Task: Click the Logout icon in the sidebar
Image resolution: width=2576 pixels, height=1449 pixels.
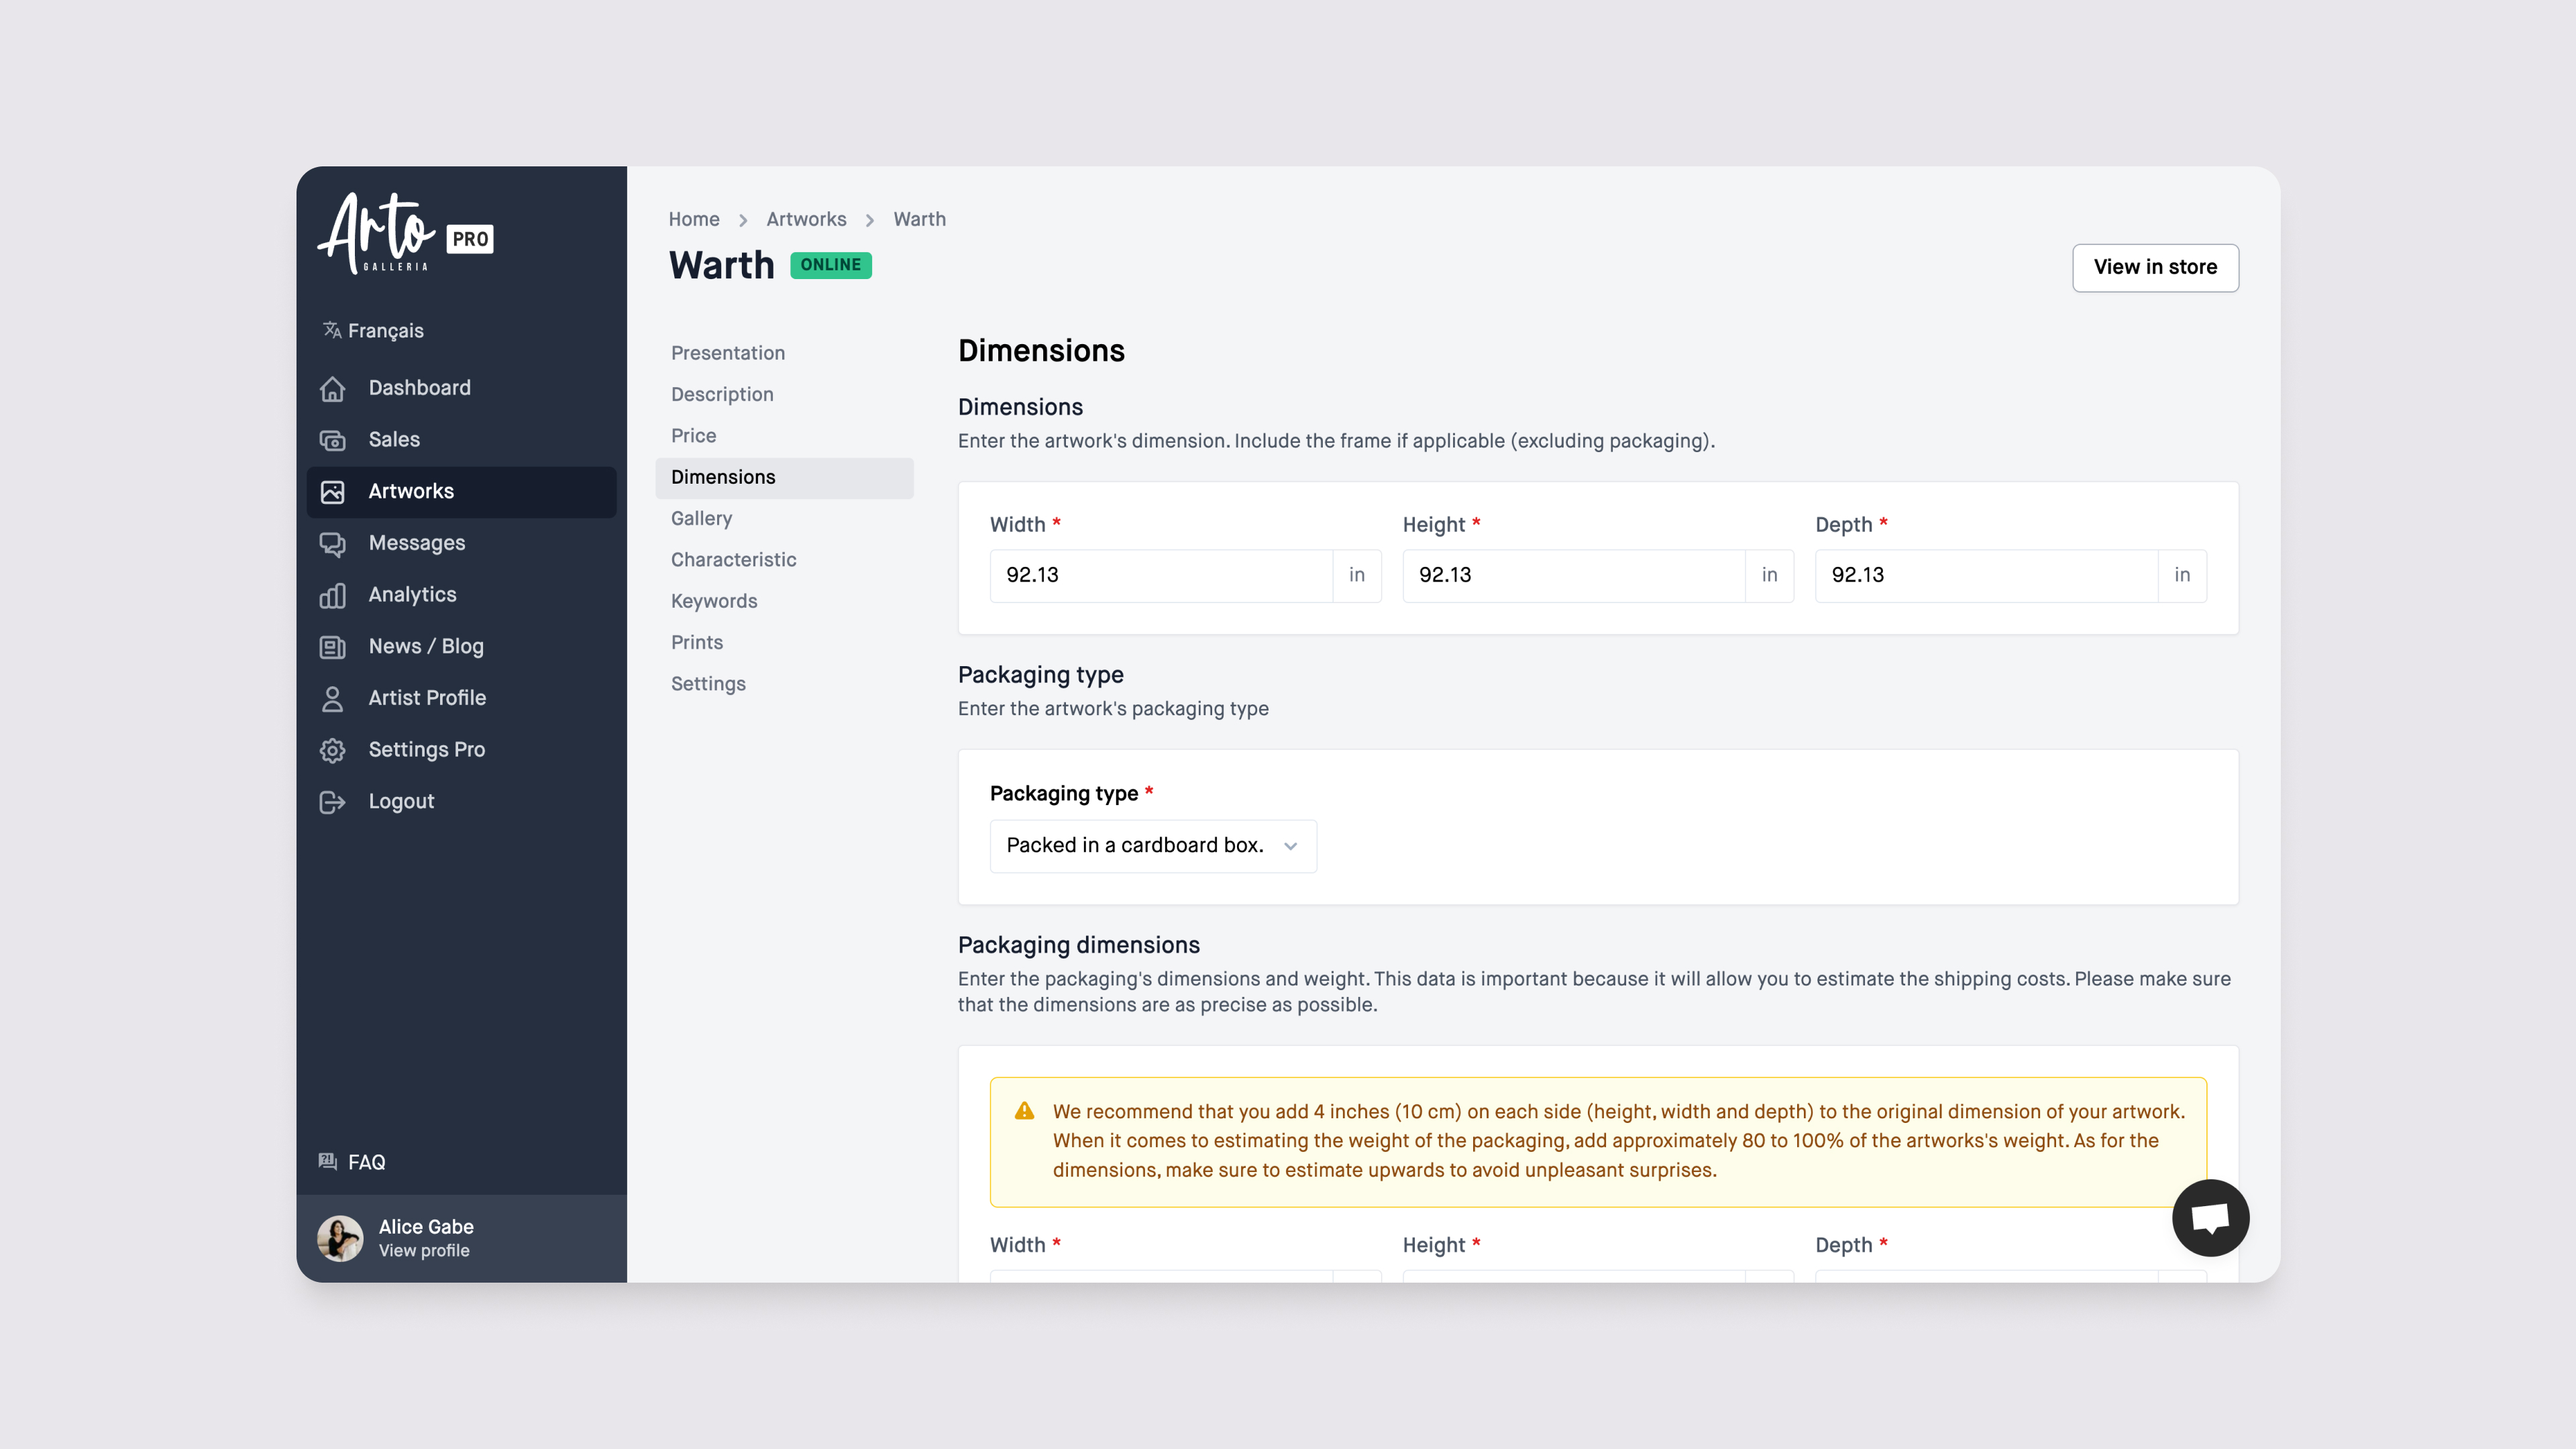Action: point(334,801)
